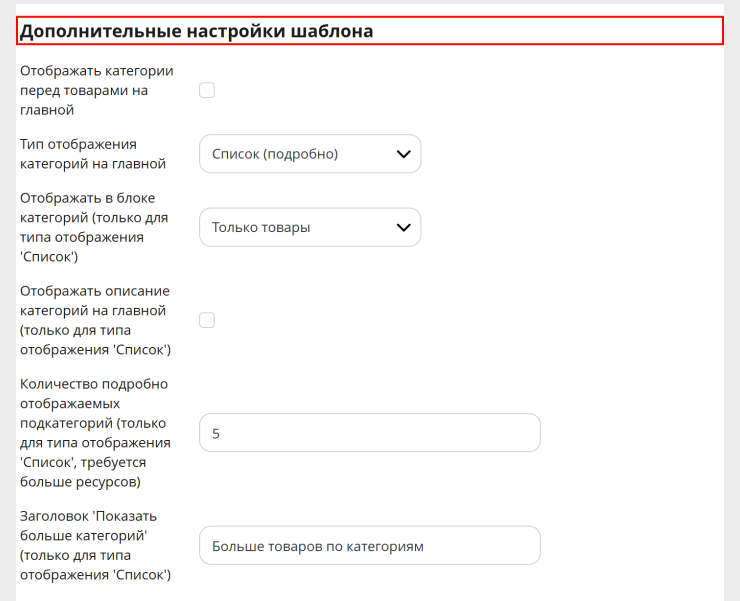This screenshot has width=740, height=601.
Task: Click the 'Дополнительные настройки шаблона' heading
Action: pyautogui.click(x=196, y=31)
